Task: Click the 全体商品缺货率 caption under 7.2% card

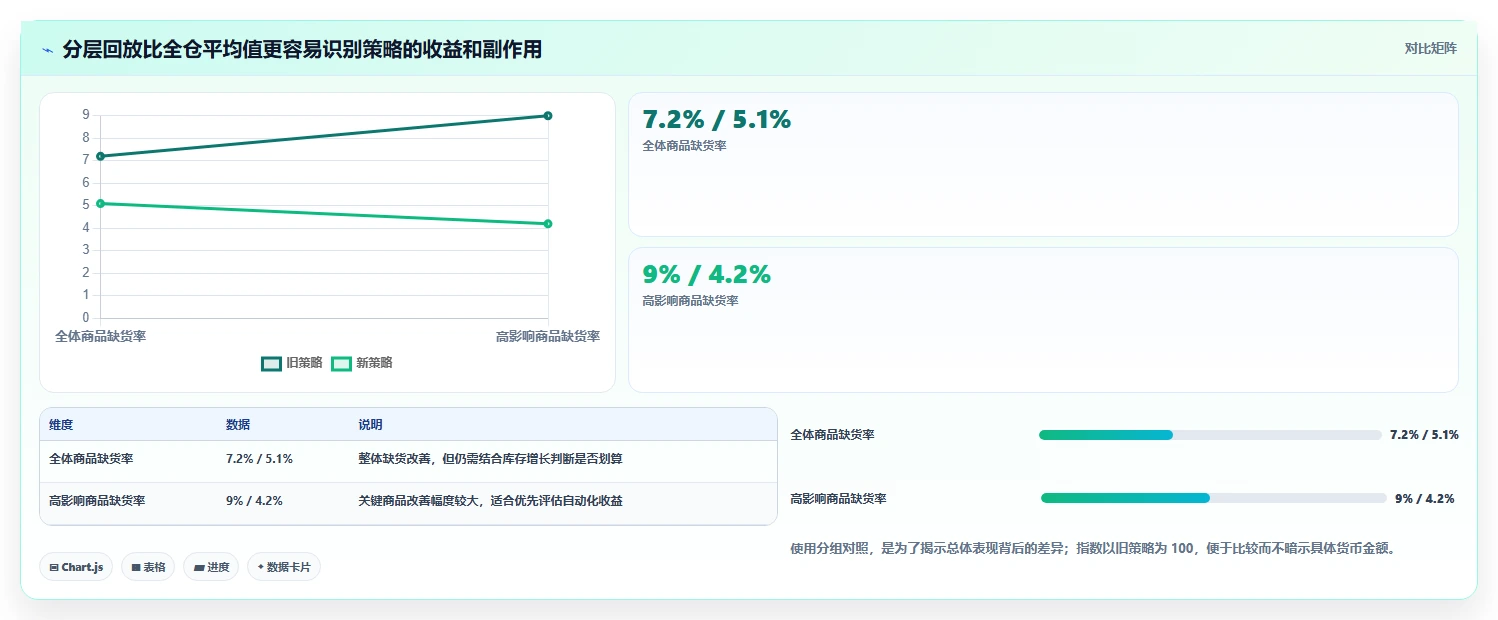Action: [x=684, y=146]
